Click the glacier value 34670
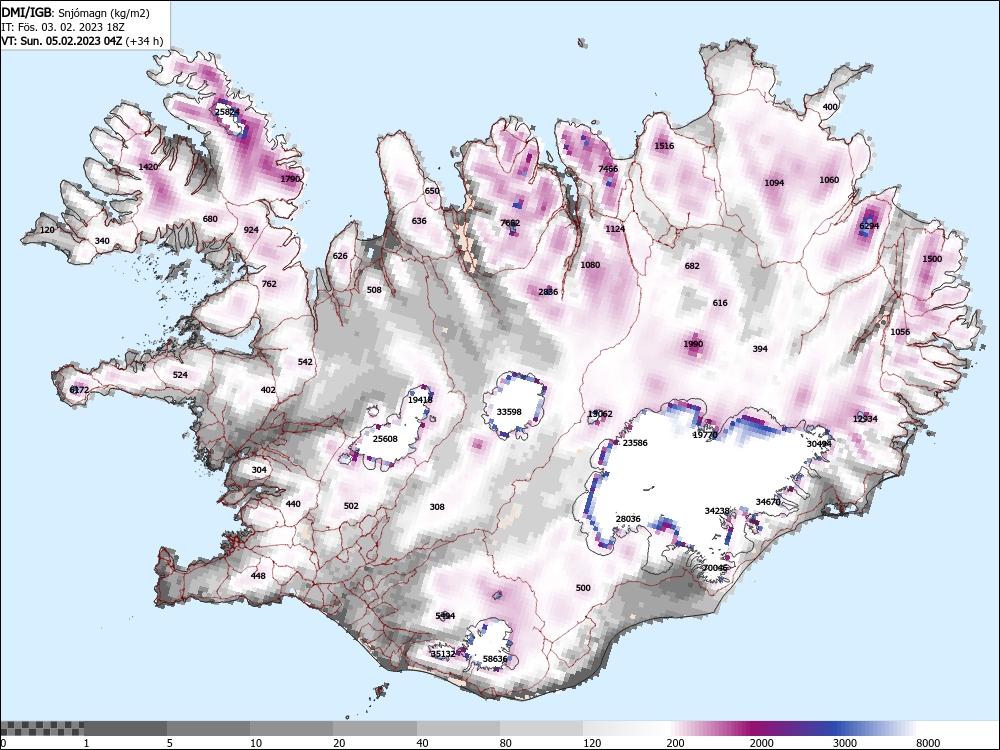The width and height of the screenshot is (1000, 750). [768, 503]
